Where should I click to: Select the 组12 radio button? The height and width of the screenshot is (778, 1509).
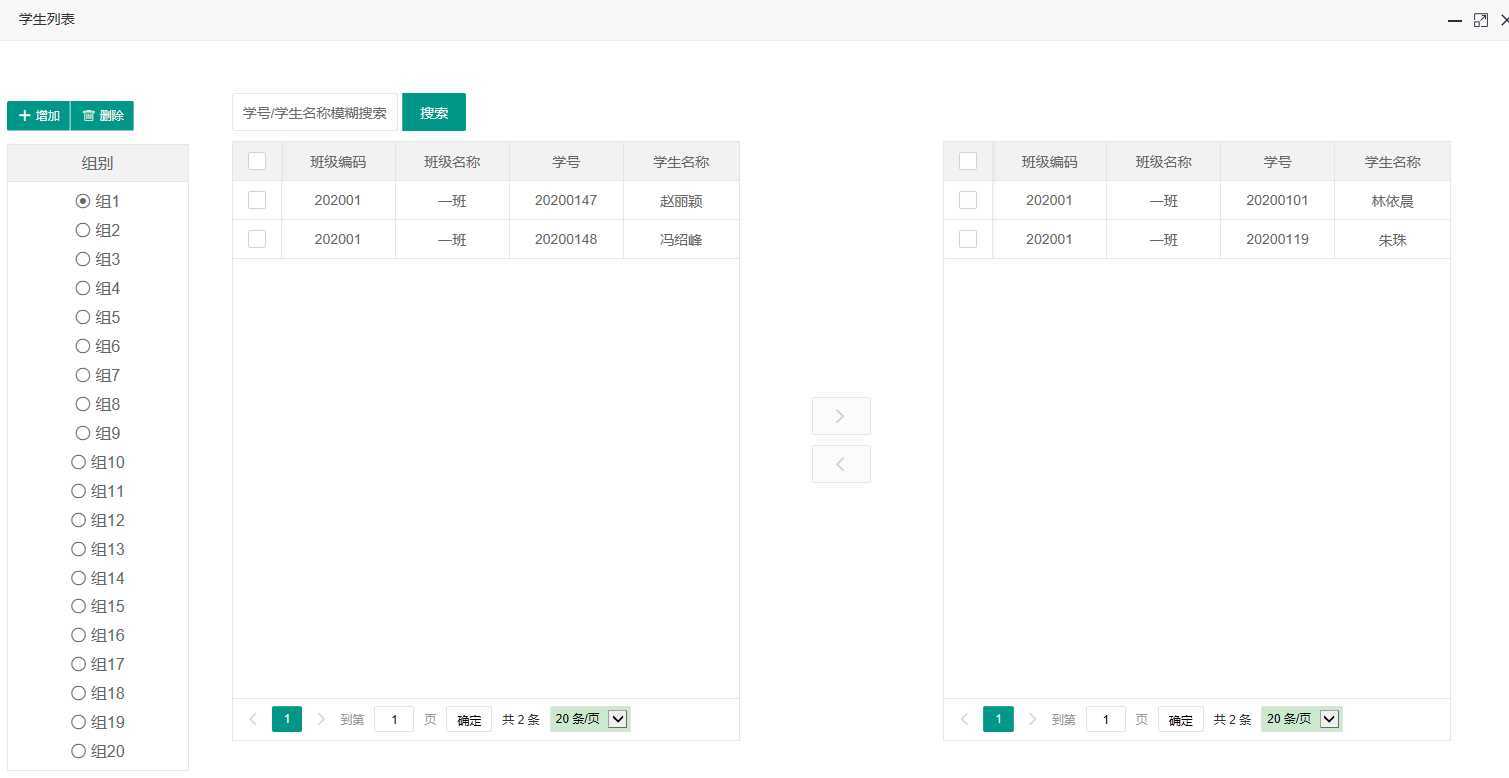click(x=79, y=520)
